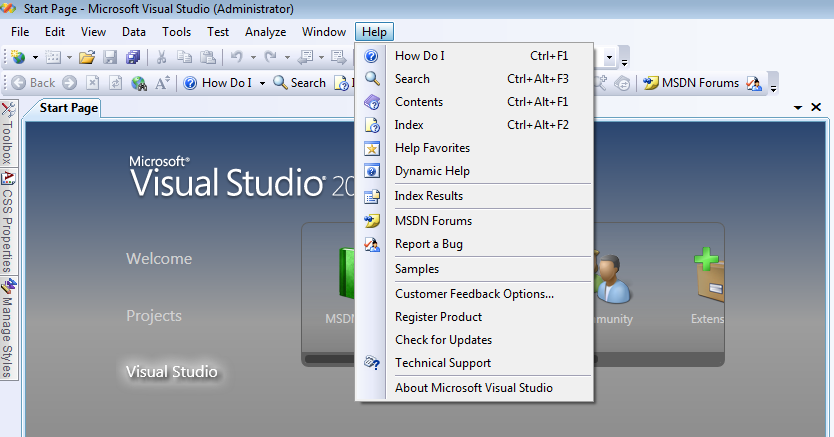Click the Copy toolbar icon
The height and width of the screenshot is (437, 834).
[185, 57]
